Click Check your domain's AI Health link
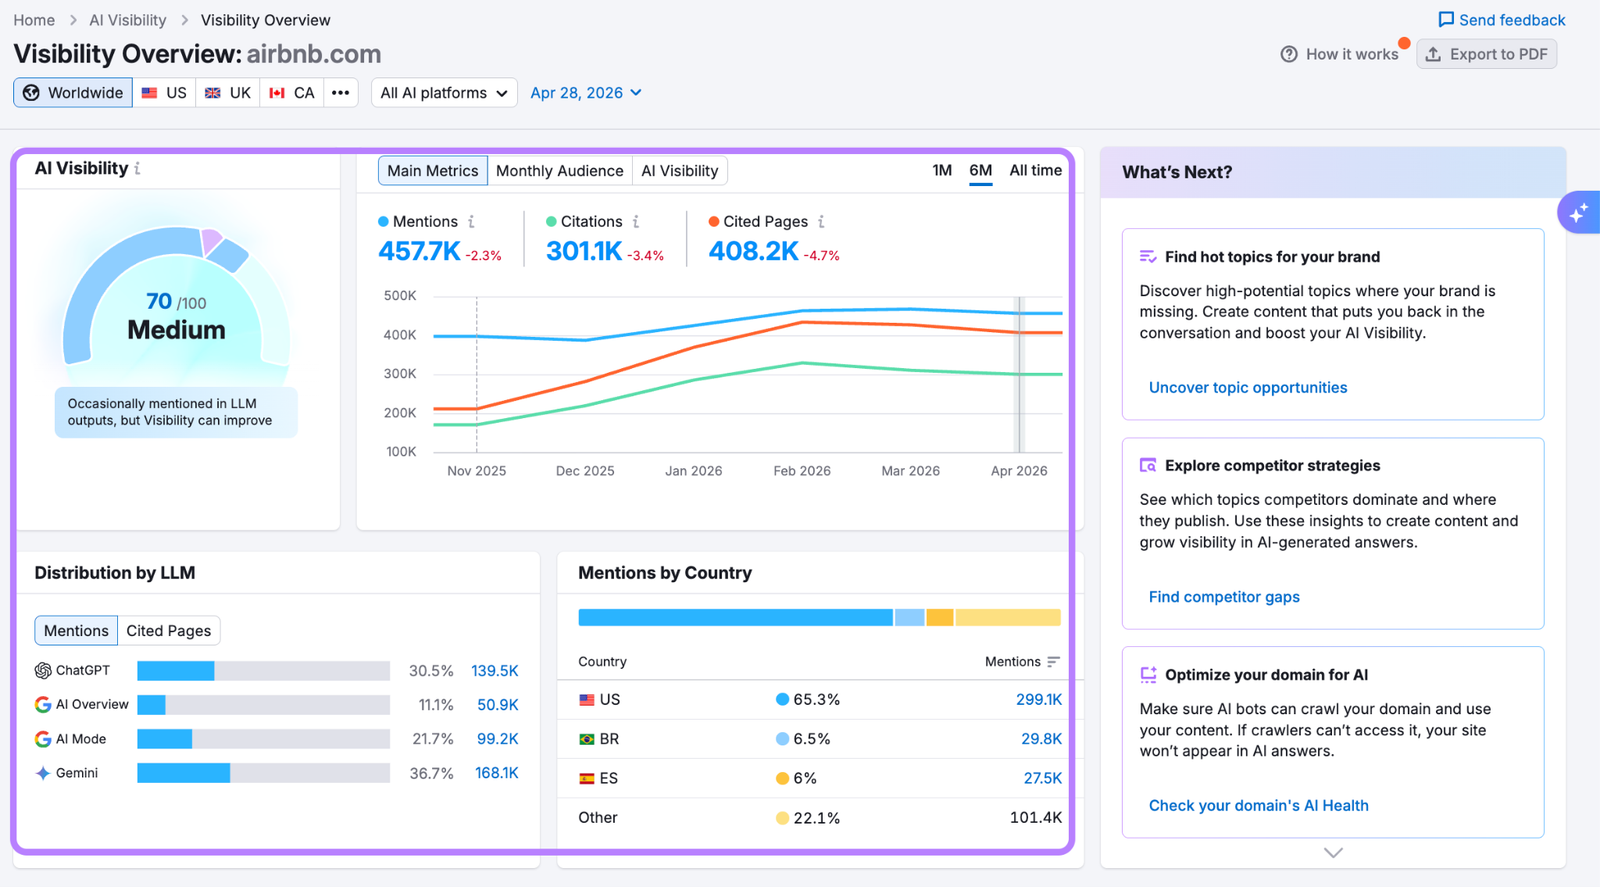 1259,806
